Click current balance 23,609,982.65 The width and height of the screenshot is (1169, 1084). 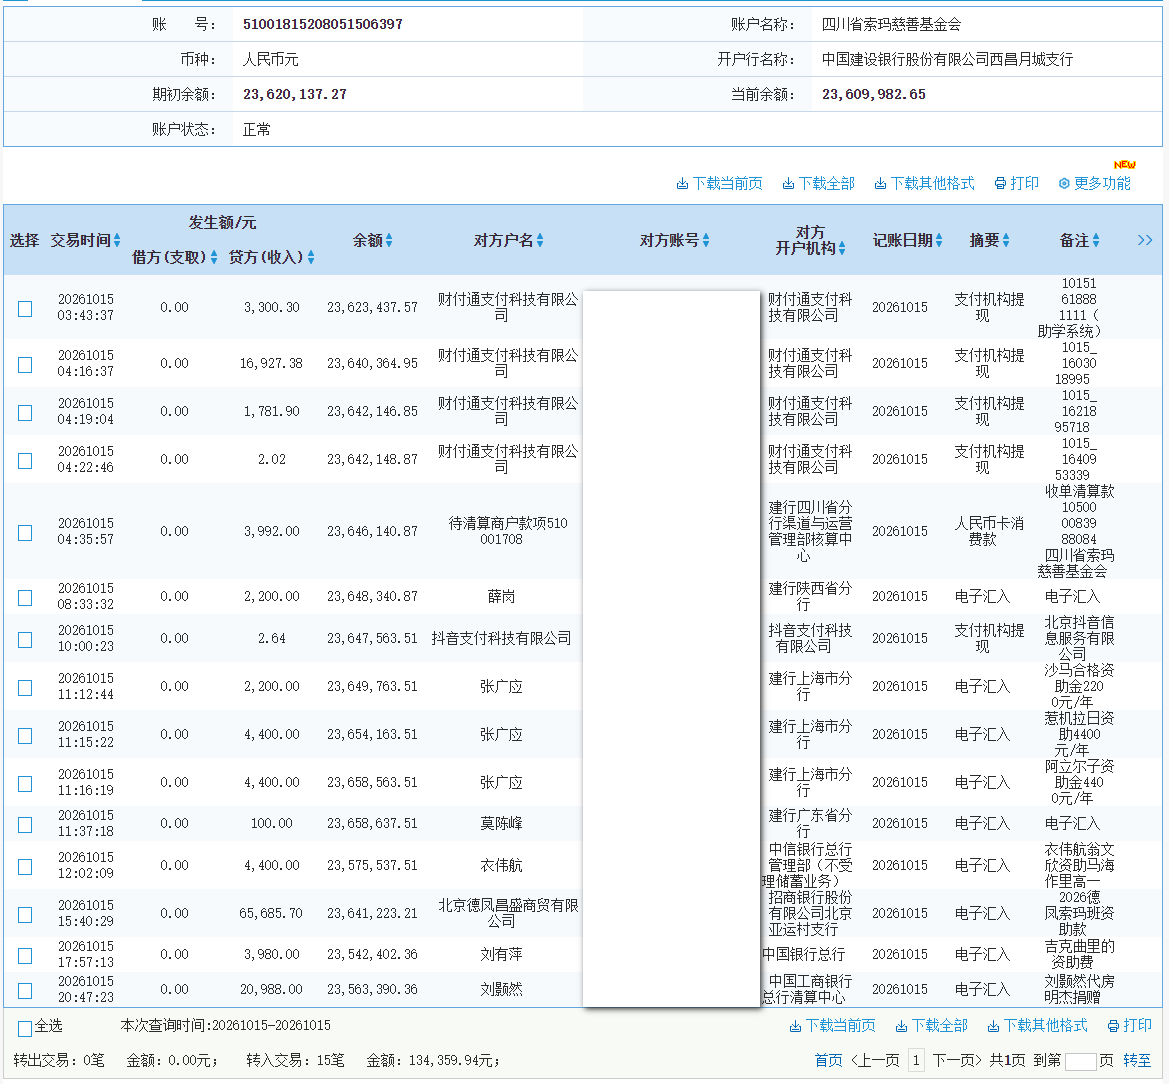(x=874, y=95)
